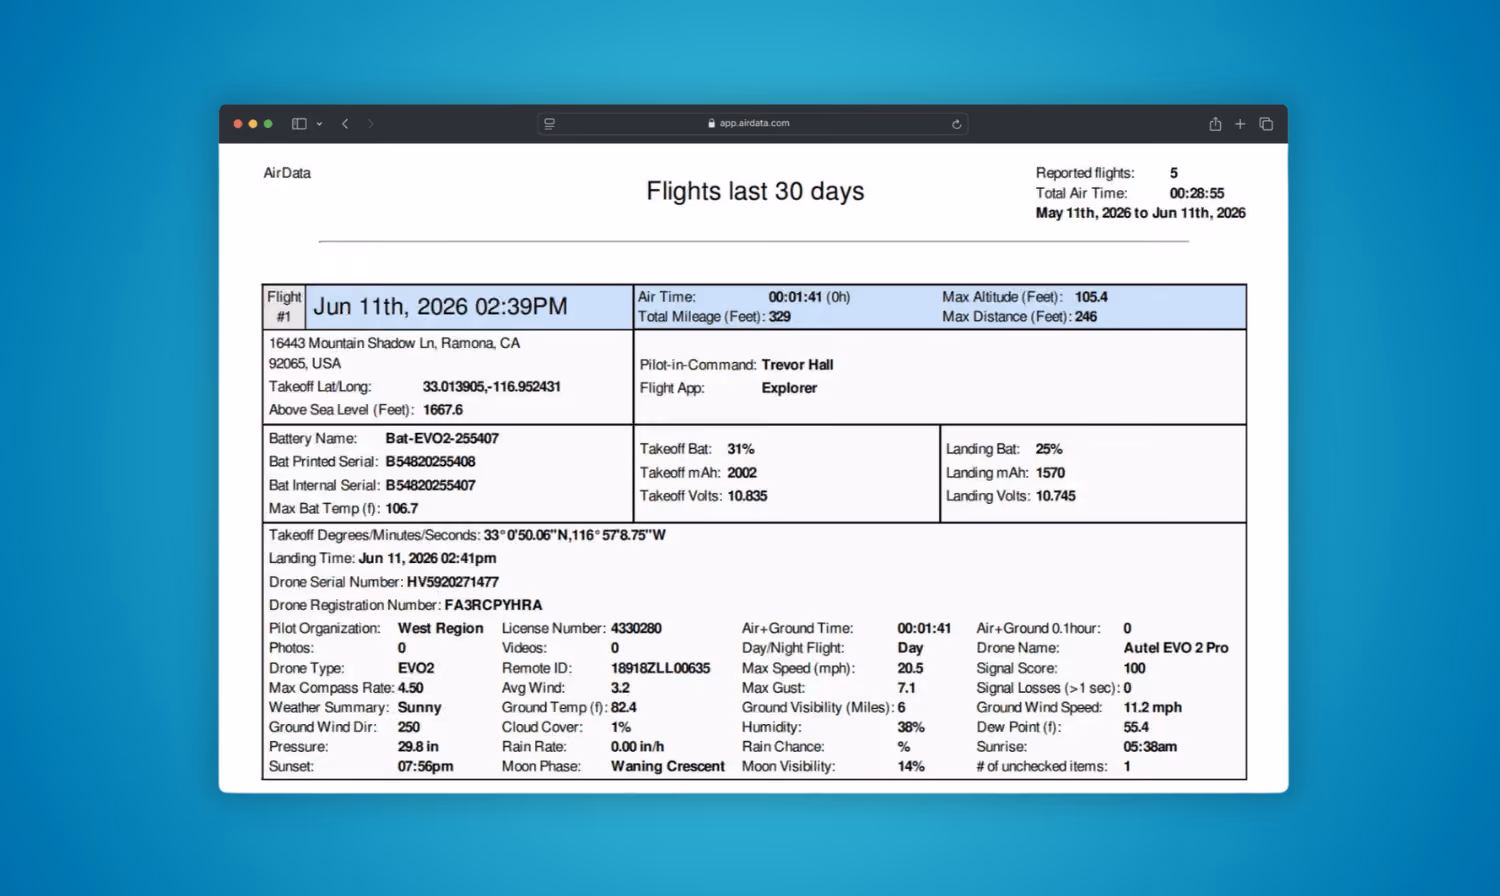1500x896 pixels.
Task: Add a new tab with plus icon
Action: pos(1240,124)
